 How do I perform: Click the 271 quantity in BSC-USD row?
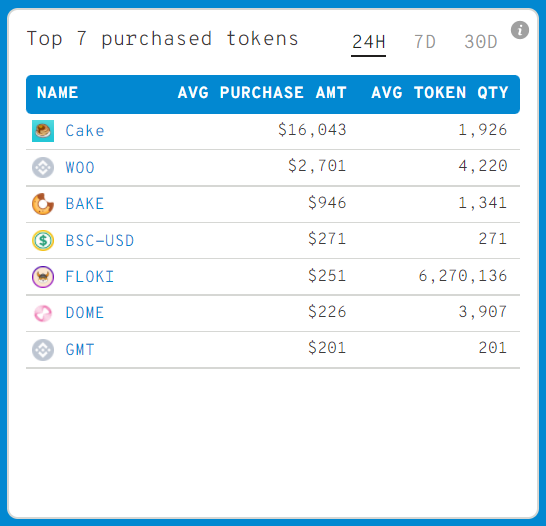click(x=493, y=239)
